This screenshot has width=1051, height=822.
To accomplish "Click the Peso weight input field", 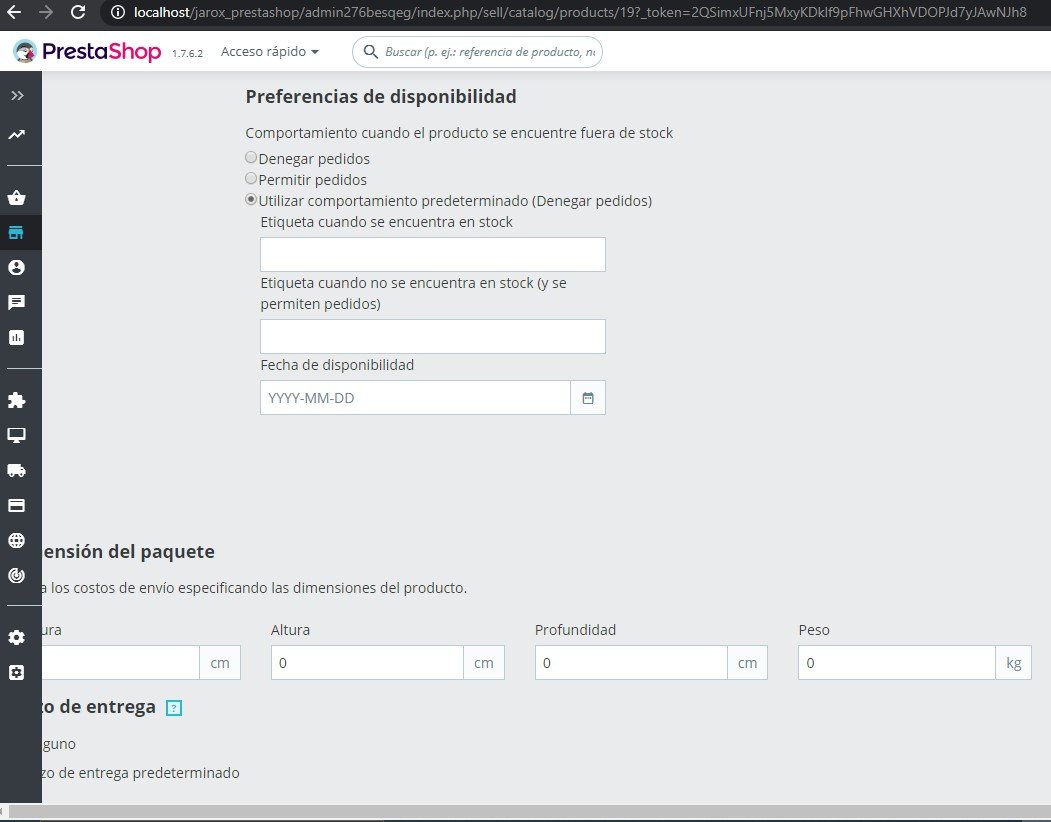I will tap(896, 663).
